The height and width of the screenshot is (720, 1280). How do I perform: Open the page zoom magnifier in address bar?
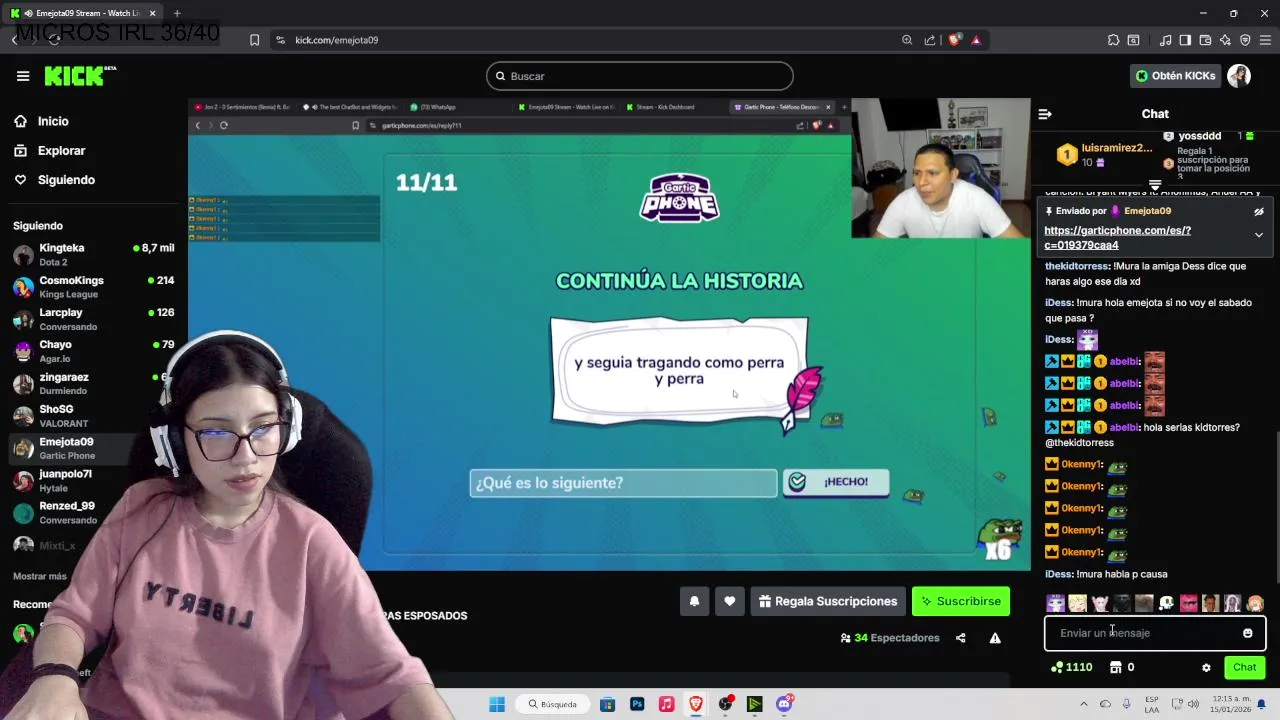coord(907,40)
